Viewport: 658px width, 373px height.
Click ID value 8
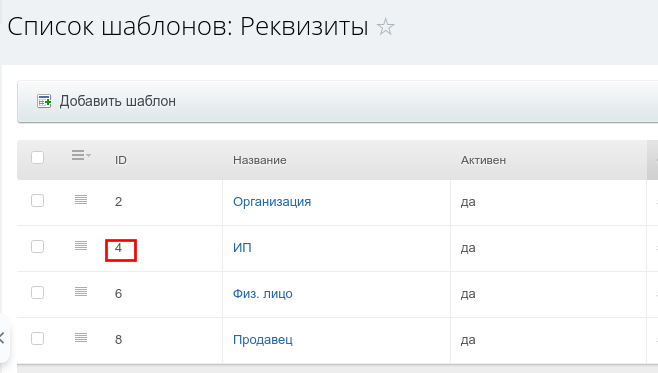[x=118, y=339]
